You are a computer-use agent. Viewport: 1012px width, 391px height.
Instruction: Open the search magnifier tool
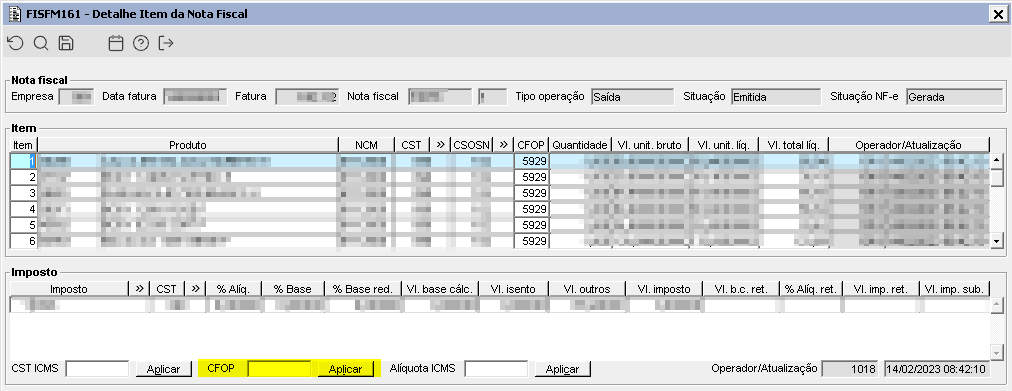(x=41, y=43)
